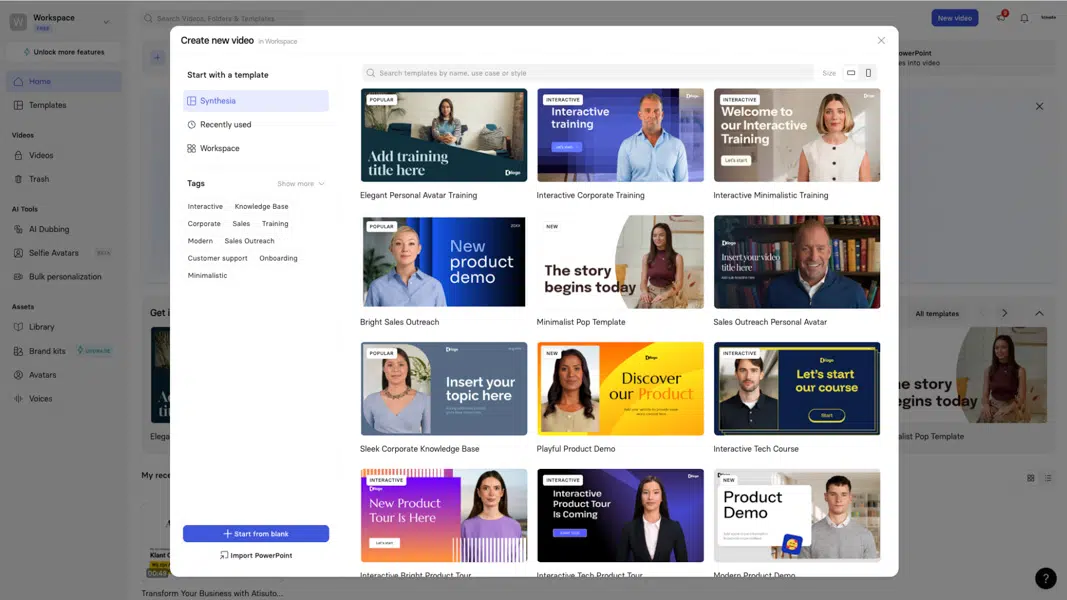1067x600 pixels.
Task: Open the notifications bell icon
Action: tap(1024, 18)
